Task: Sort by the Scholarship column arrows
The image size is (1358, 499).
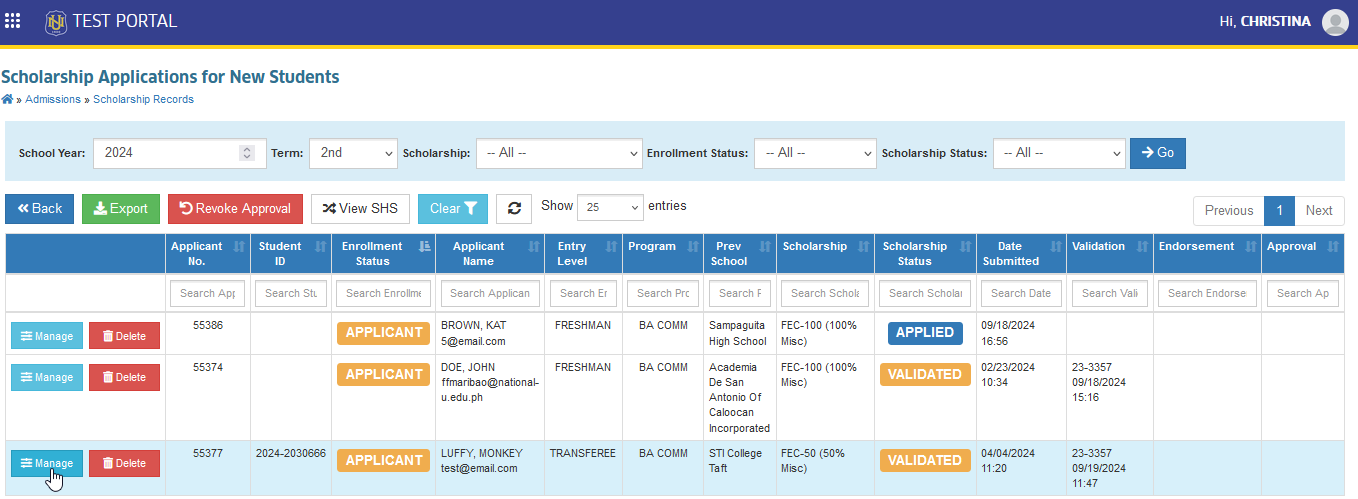Action: pyautogui.click(x=862, y=246)
